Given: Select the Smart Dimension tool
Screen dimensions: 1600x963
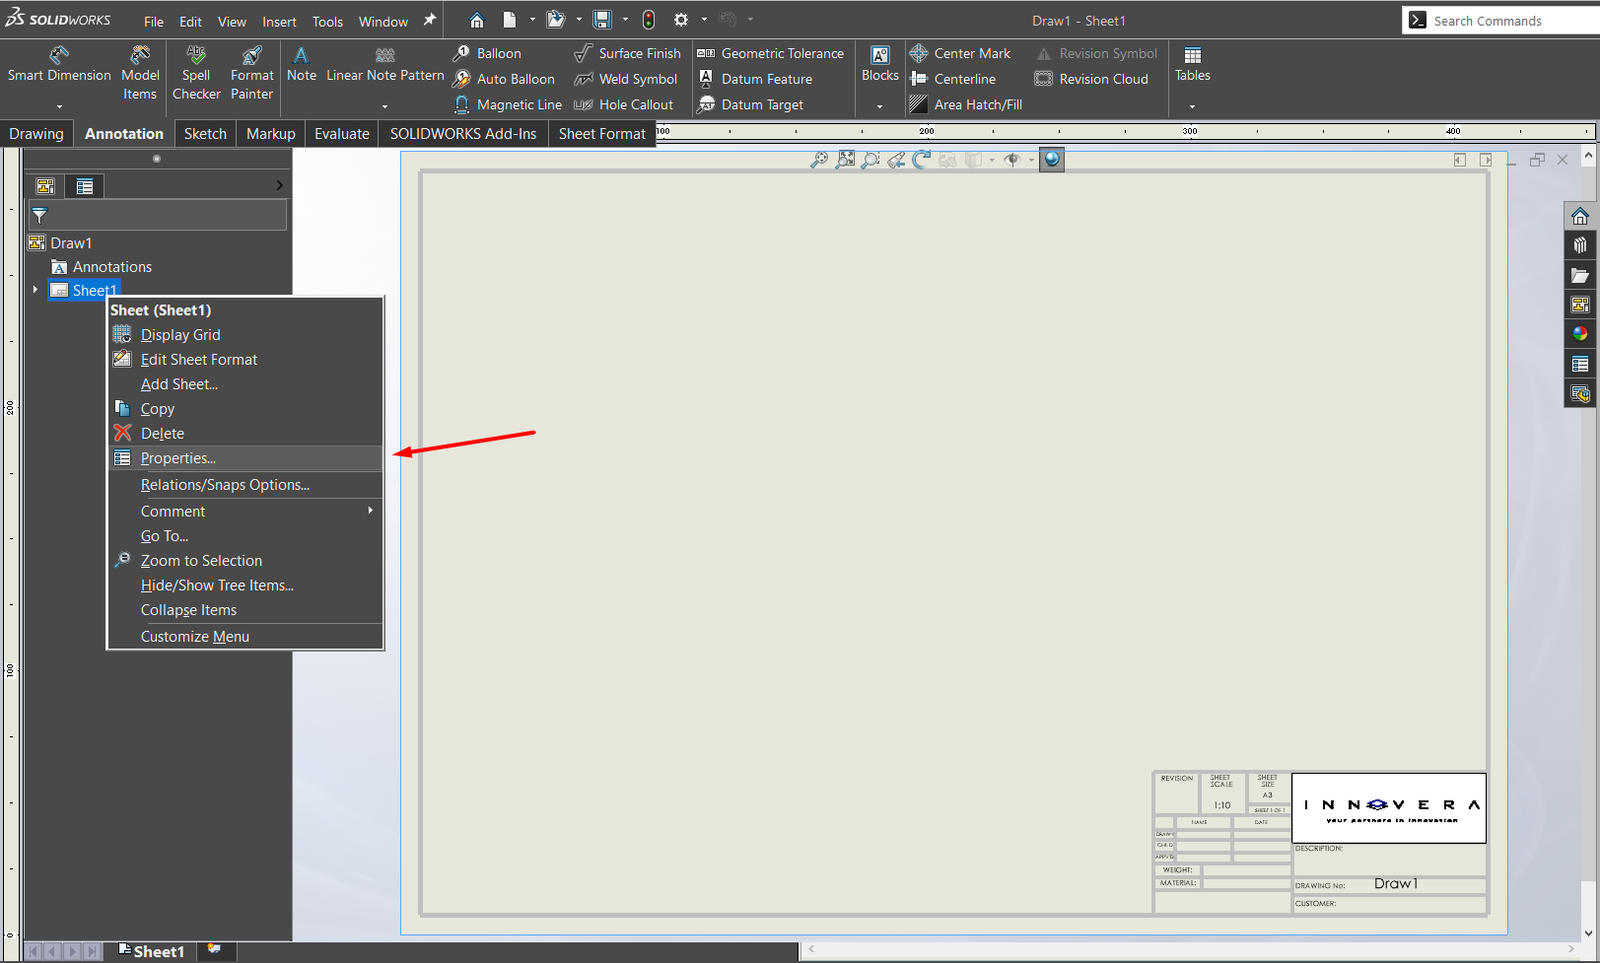Looking at the screenshot, I should pyautogui.click(x=59, y=63).
